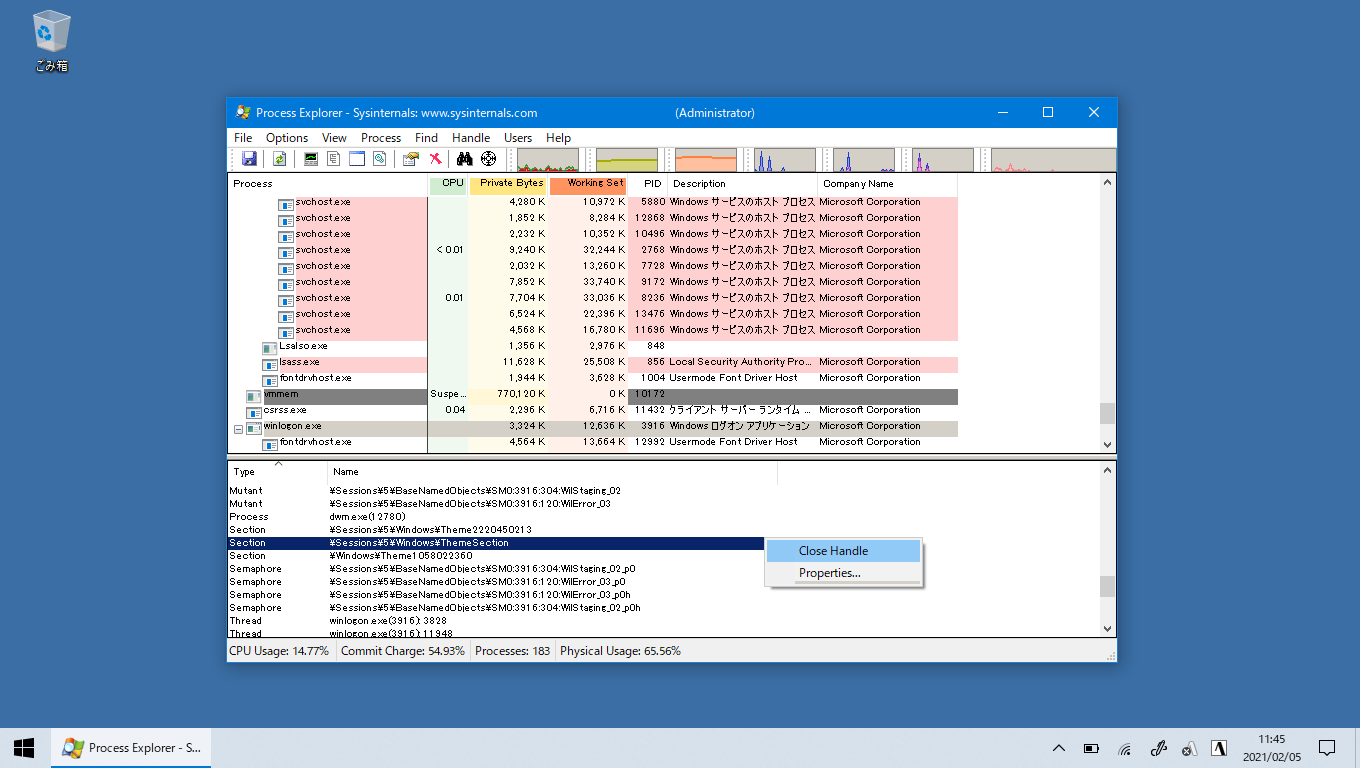Click the CPU usage mini graph
1360x768 pixels.
[x=548, y=160]
